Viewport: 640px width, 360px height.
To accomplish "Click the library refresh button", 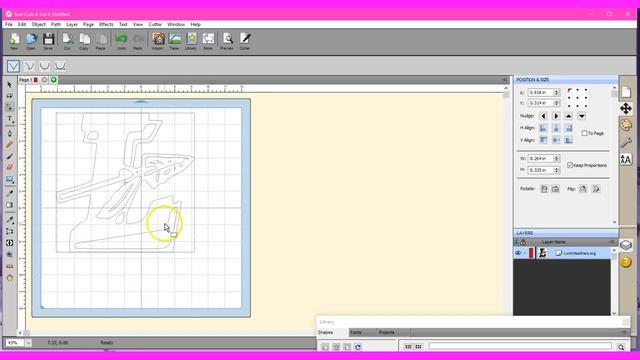I will (358, 347).
